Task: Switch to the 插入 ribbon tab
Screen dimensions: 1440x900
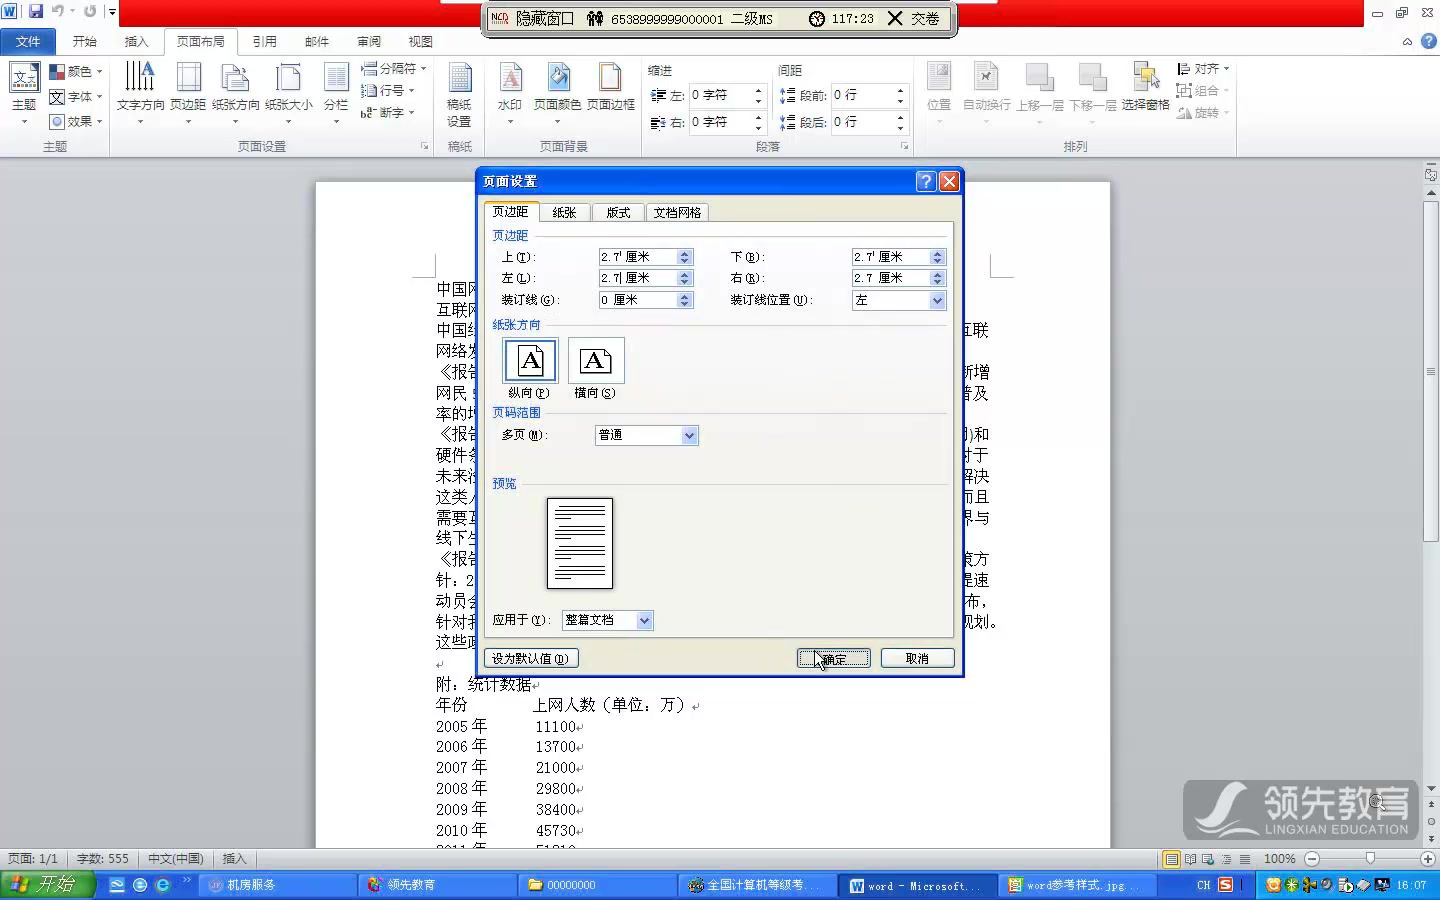Action: coord(136,41)
